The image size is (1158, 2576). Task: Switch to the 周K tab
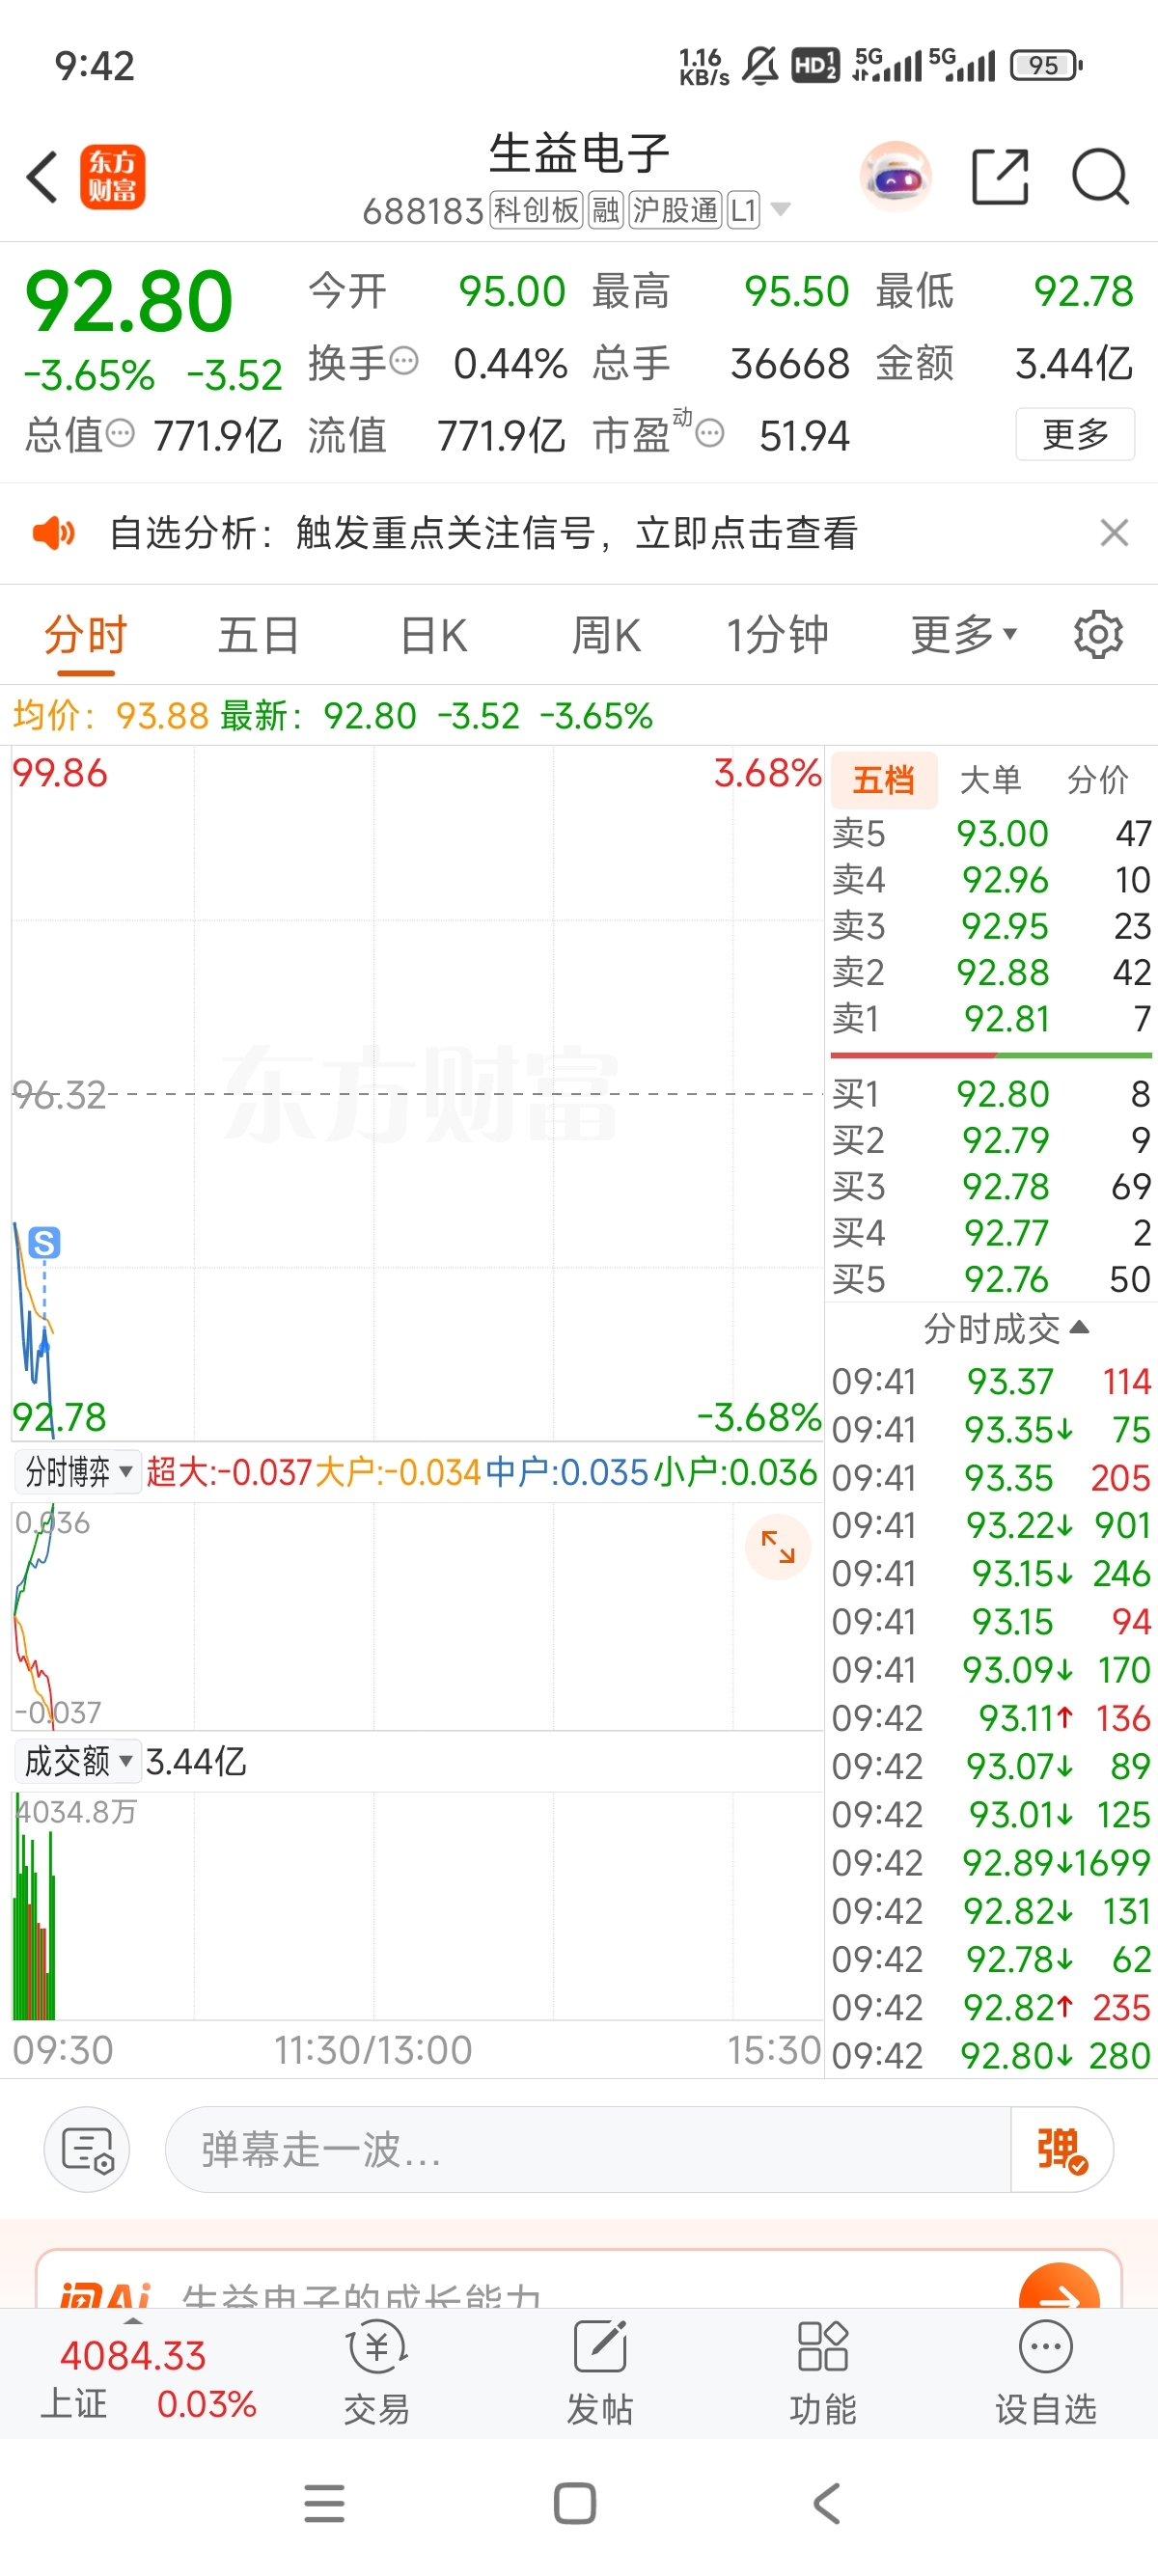tap(606, 636)
